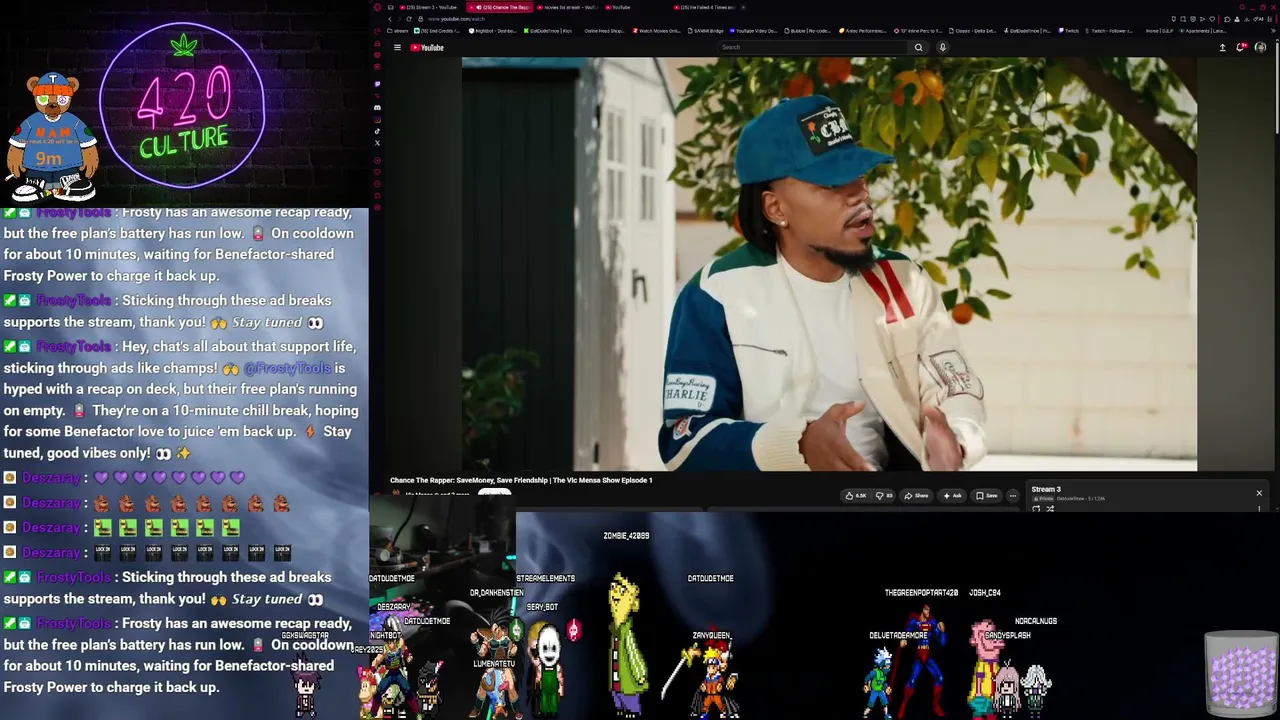Expand the bookmarks bar overflow chevron
This screenshot has height=720, width=1280.
(1273, 31)
